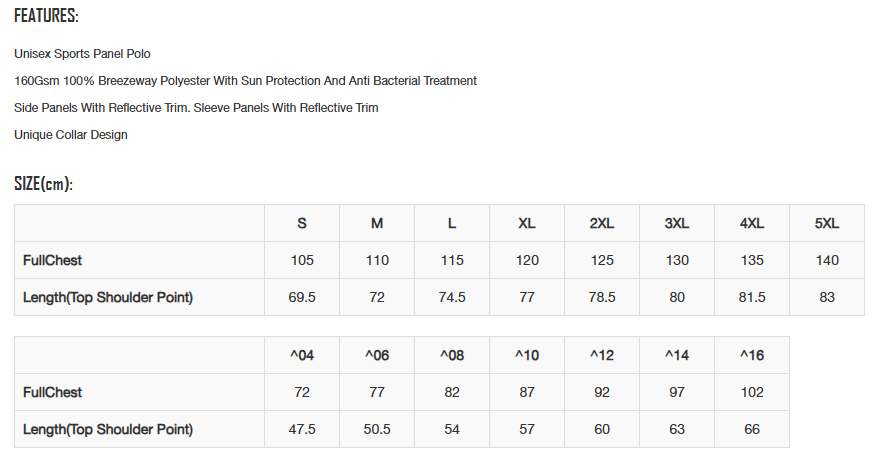Click the 3XL column header cell
Image resolution: width=873 pixels, height=459 pixels.
click(677, 223)
